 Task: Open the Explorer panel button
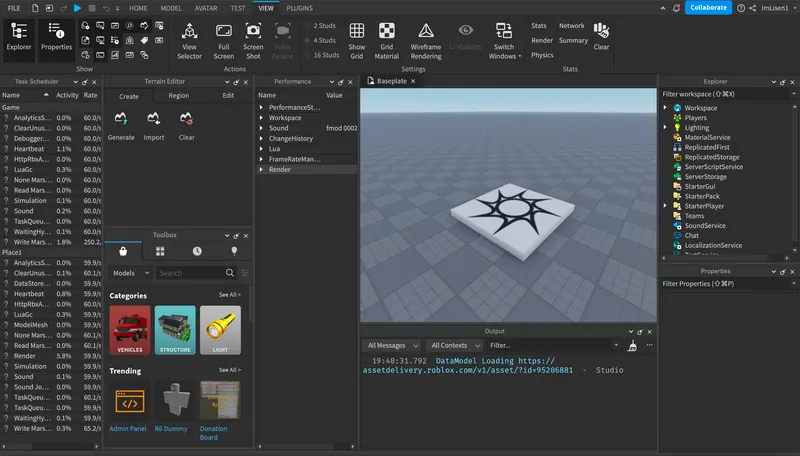(19, 37)
